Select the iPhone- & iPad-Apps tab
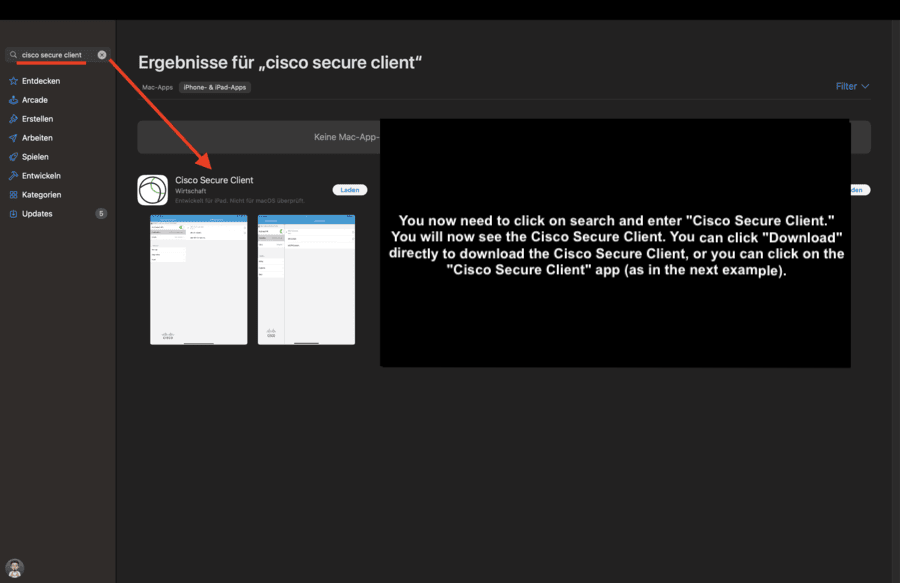 coord(215,87)
